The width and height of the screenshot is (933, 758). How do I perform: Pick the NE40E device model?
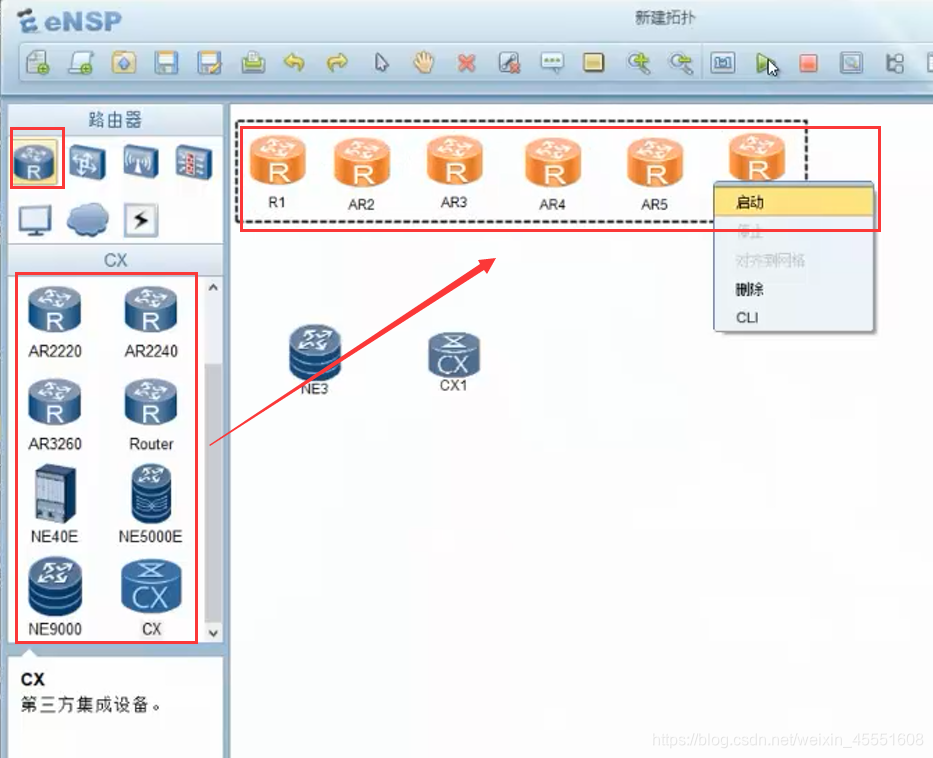[55, 505]
